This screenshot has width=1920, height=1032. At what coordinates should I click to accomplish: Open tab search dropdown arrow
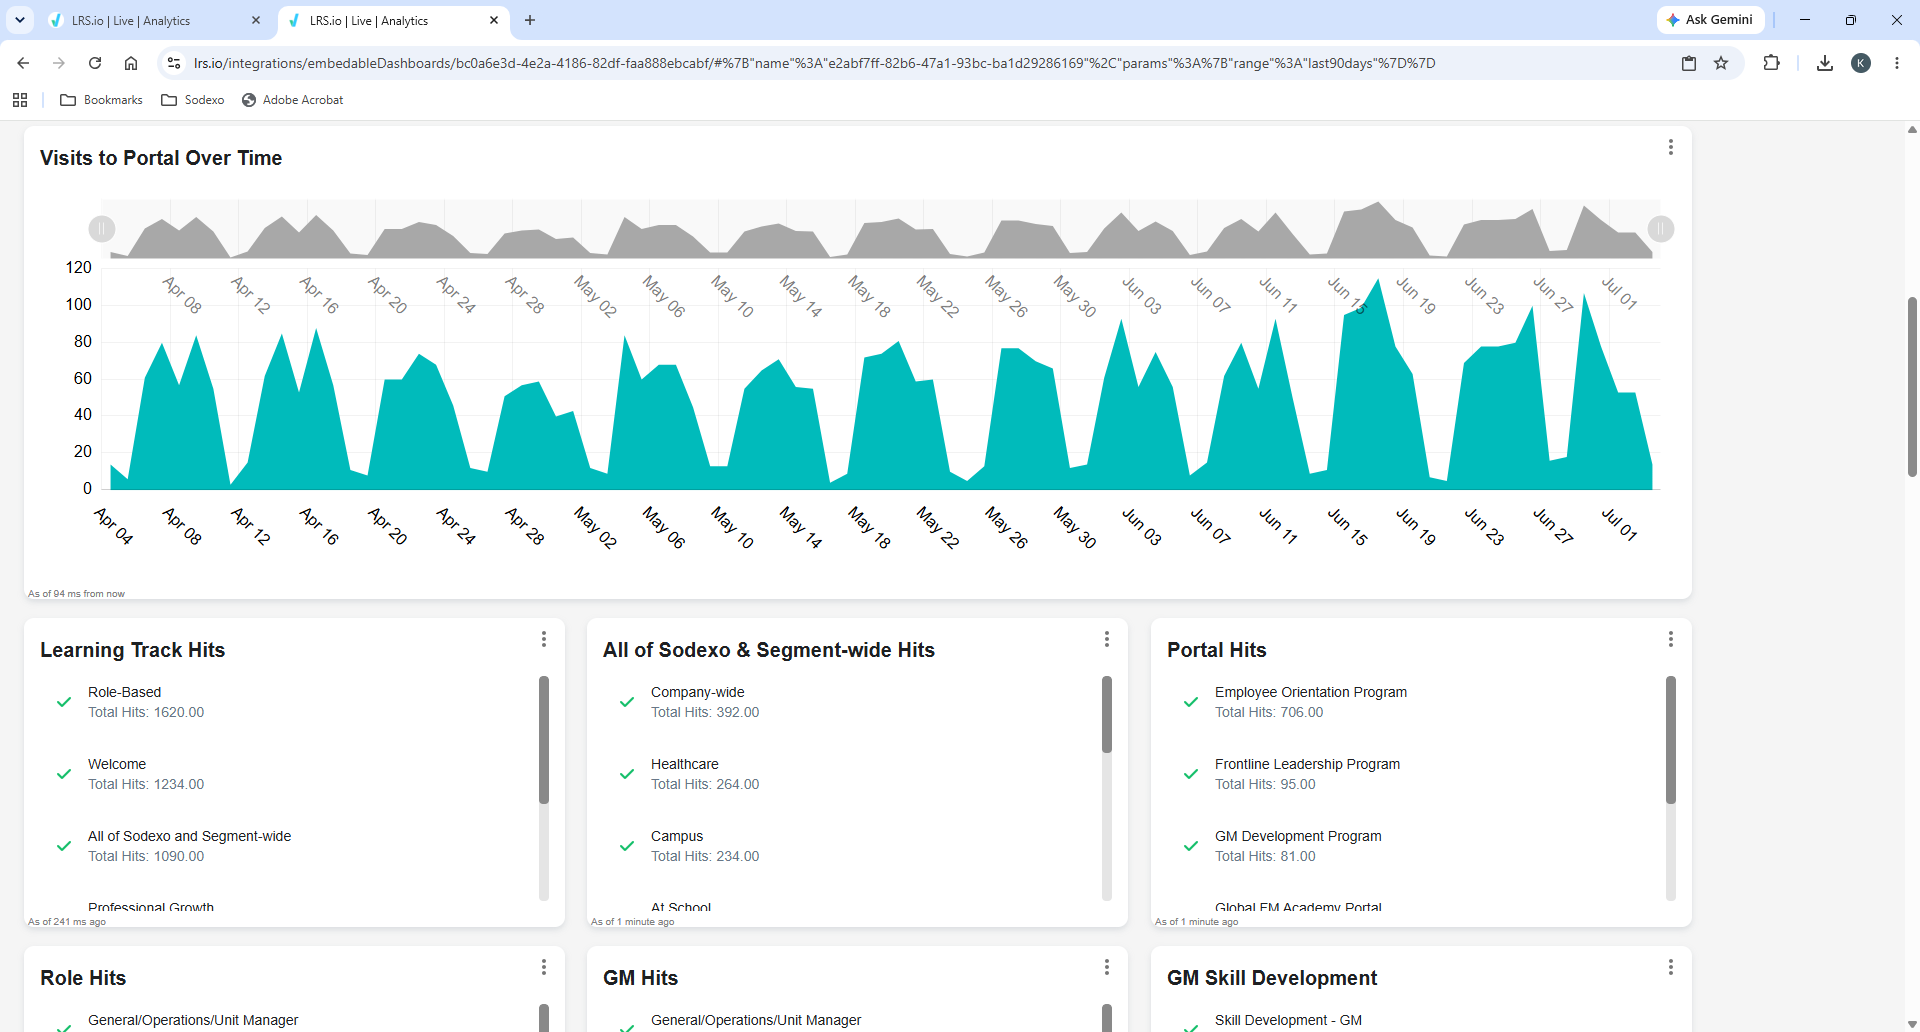click(x=20, y=20)
